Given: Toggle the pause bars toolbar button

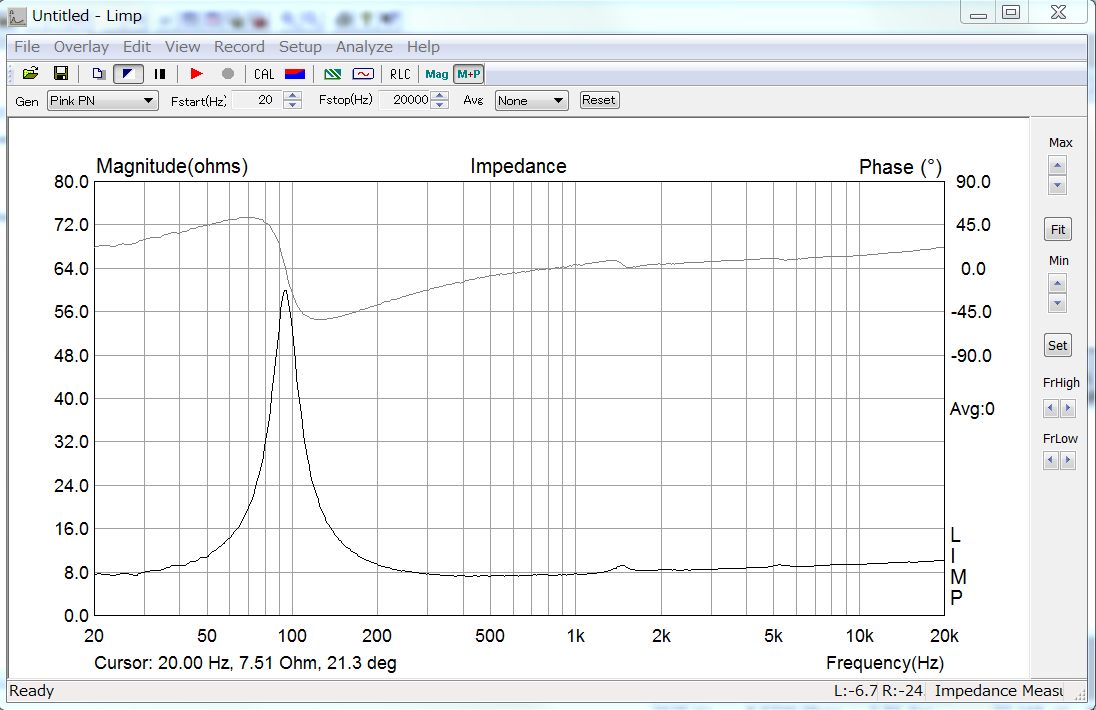Looking at the screenshot, I should pyautogui.click(x=159, y=73).
